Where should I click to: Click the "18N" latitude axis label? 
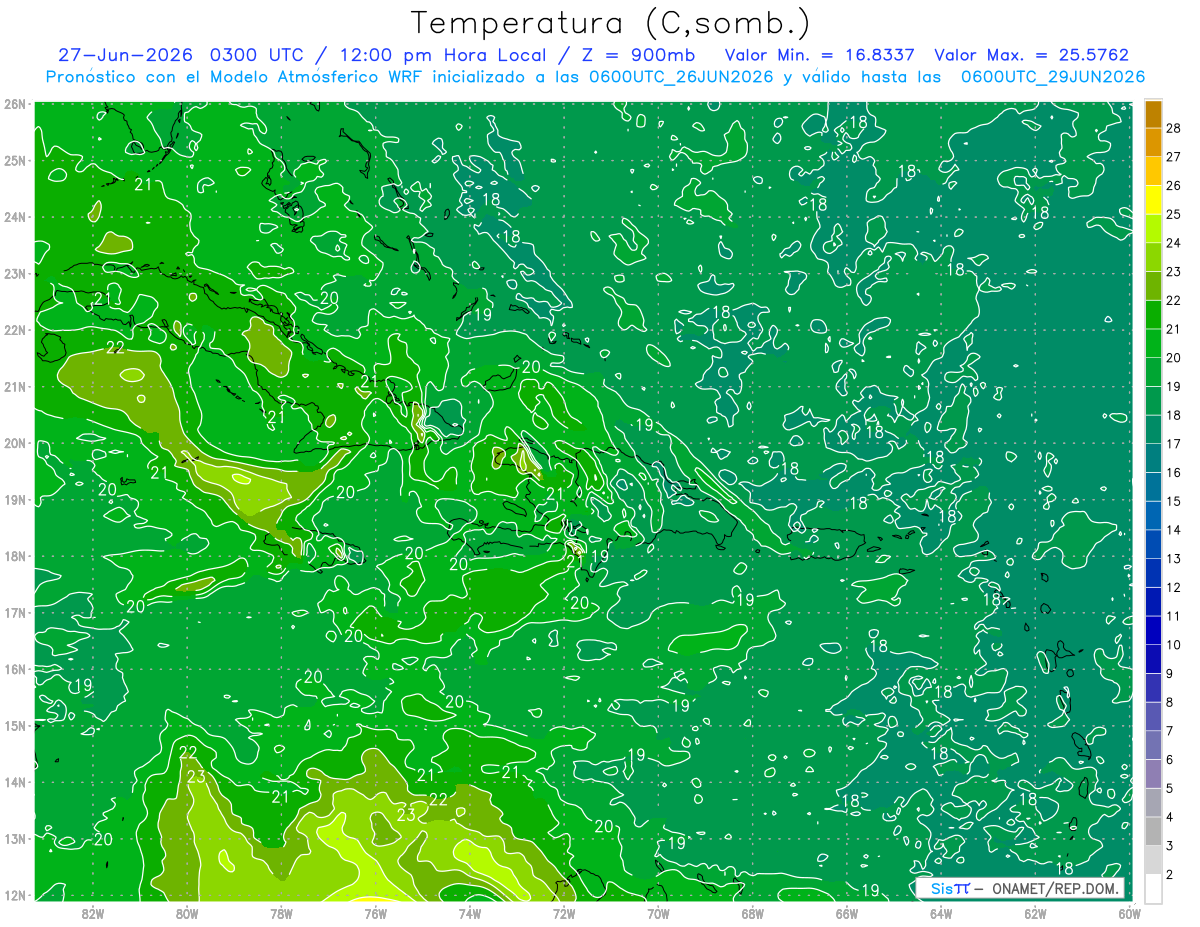(x=14, y=556)
